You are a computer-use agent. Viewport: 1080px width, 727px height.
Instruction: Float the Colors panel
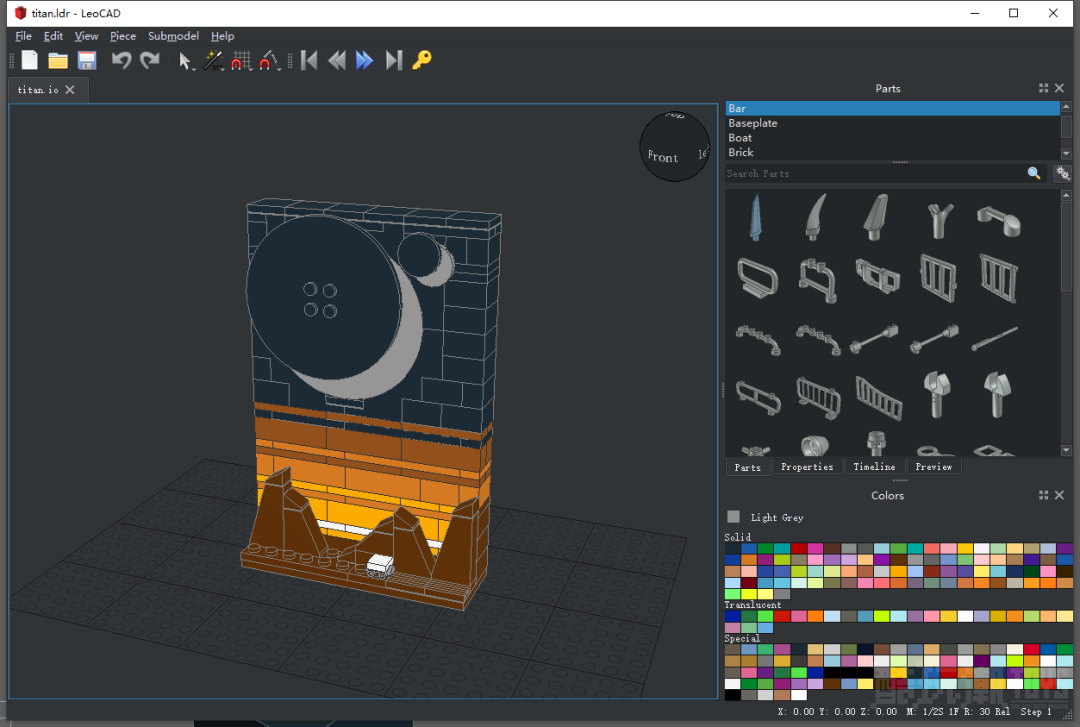(1043, 495)
